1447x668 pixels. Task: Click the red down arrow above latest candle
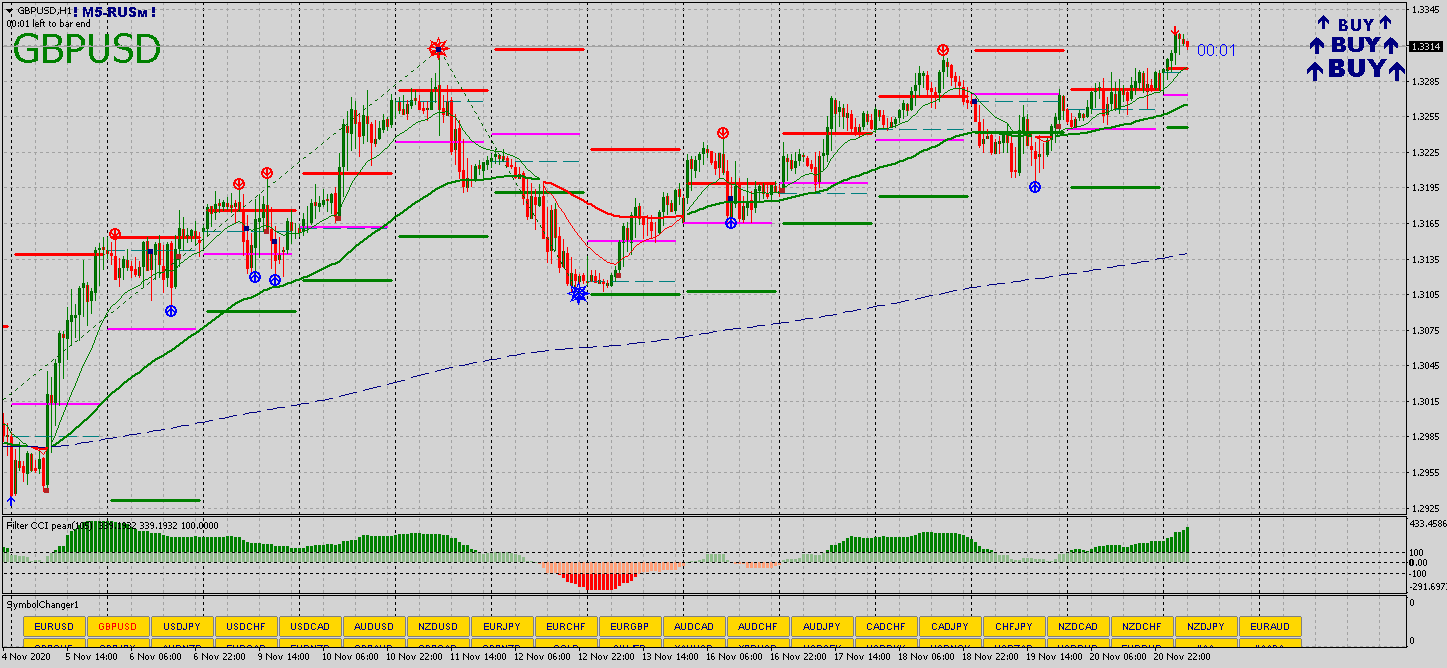(1176, 32)
